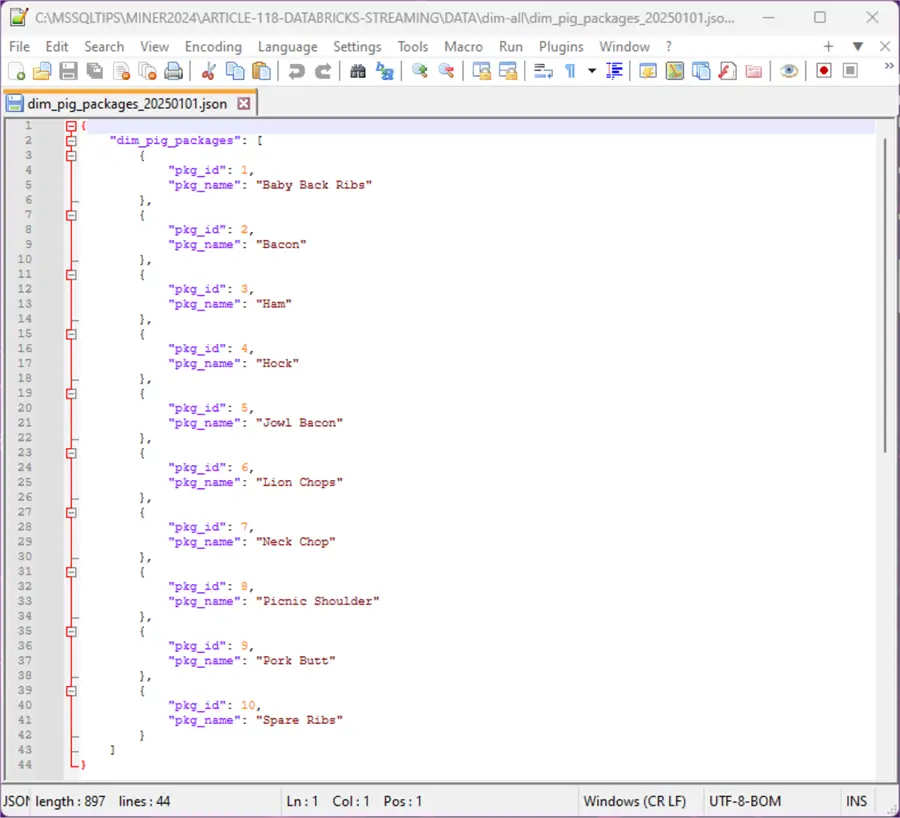The height and width of the screenshot is (818, 900).
Task: Paste using the clipboard icon
Action: (x=261, y=71)
